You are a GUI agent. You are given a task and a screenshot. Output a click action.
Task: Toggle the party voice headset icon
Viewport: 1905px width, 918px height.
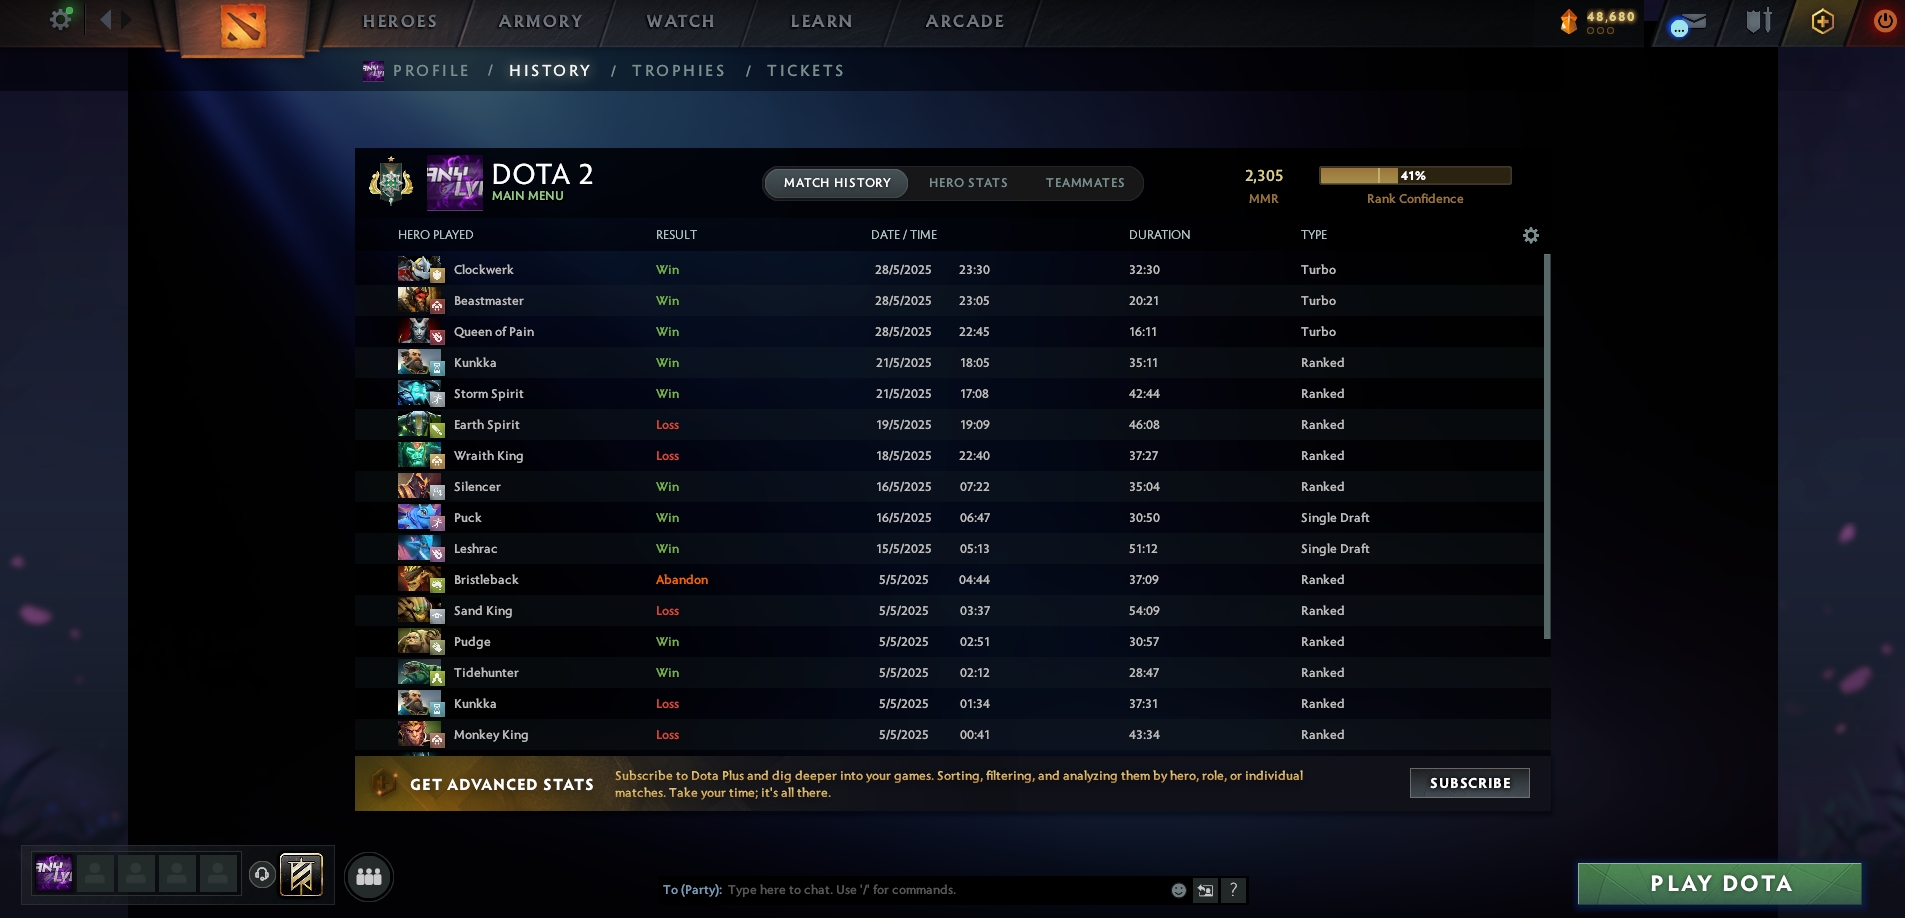pos(262,875)
